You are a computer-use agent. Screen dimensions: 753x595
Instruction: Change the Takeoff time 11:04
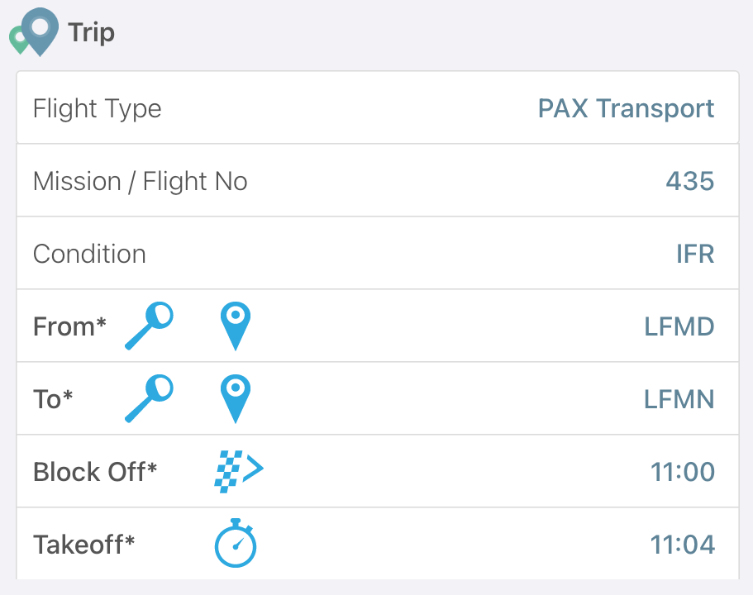tap(682, 545)
